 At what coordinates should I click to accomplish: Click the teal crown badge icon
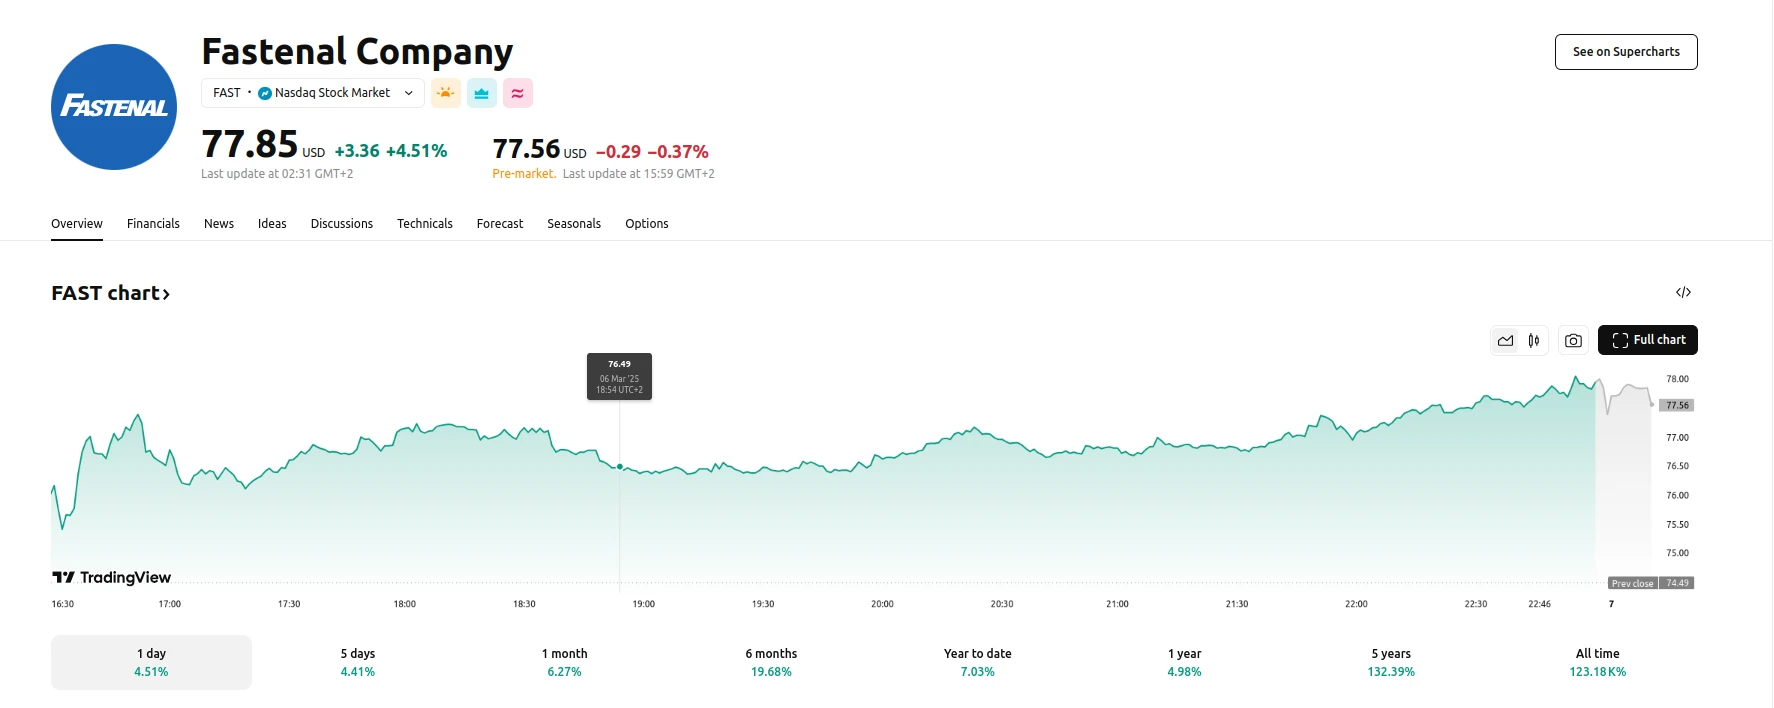click(x=482, y=93)
